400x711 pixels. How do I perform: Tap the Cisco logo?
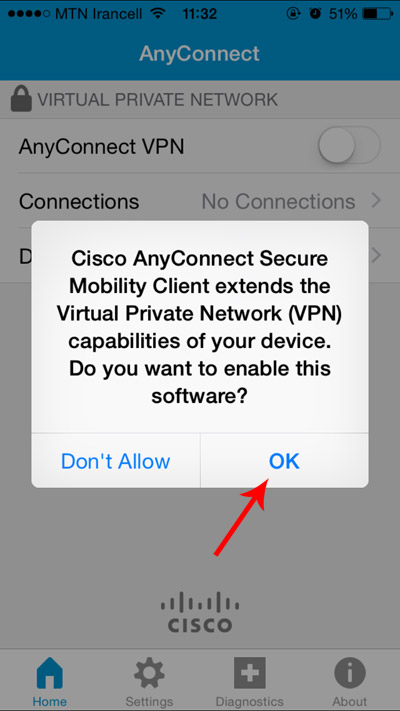pos(200,612)
